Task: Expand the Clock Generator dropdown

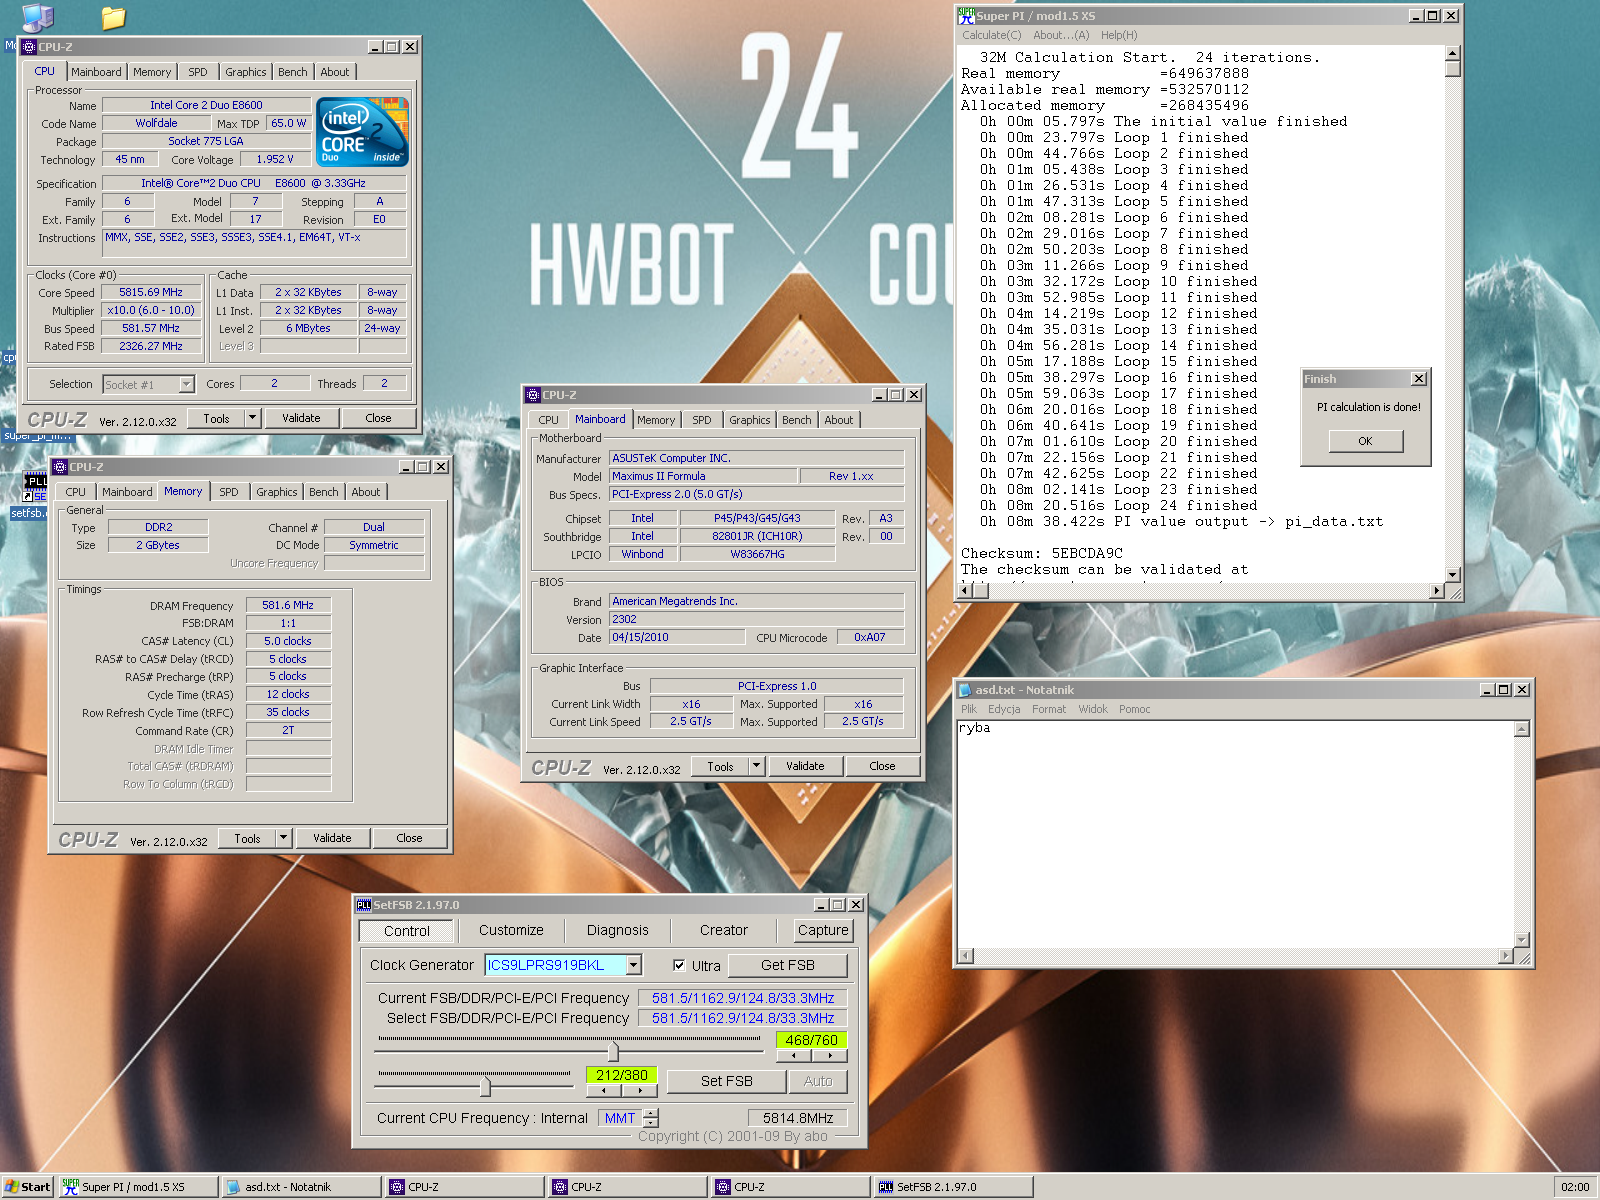Action: tap(633, 965)
